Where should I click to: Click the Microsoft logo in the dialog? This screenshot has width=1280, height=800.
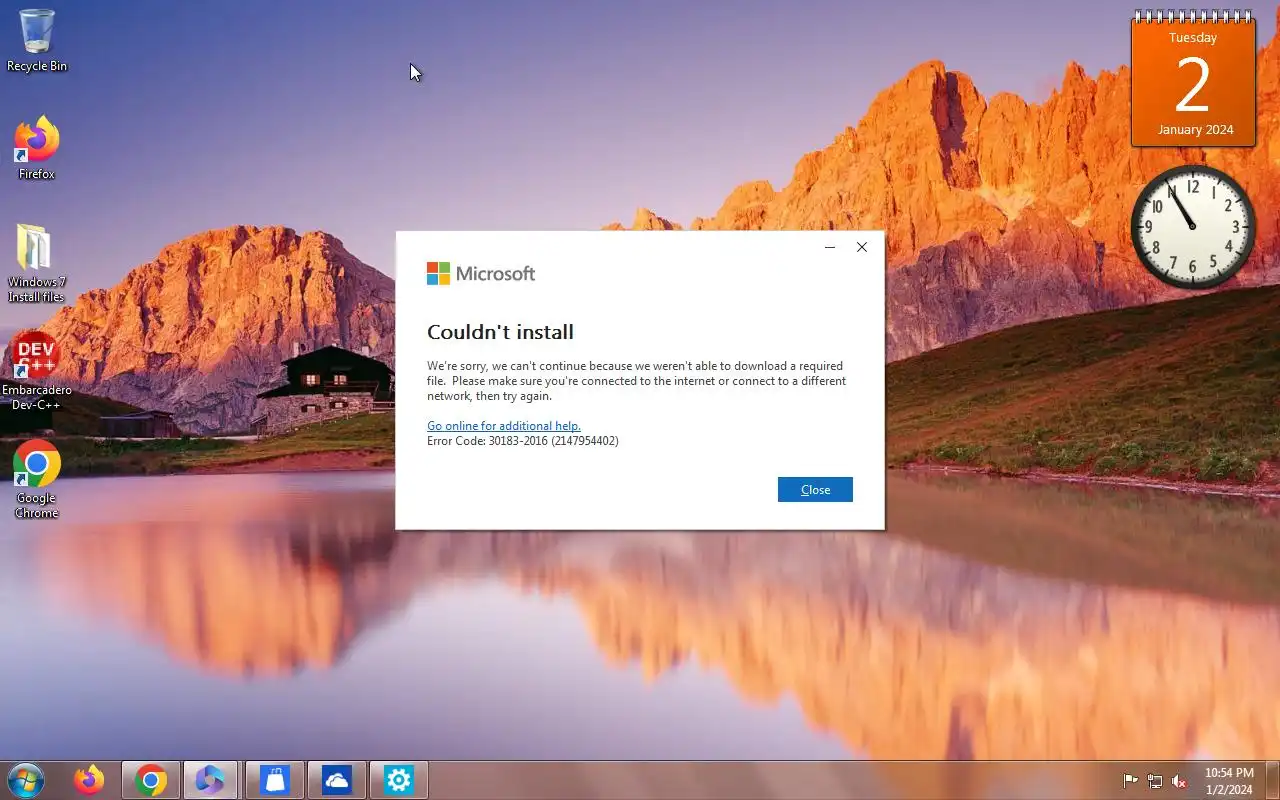click(x=481, y=273)
